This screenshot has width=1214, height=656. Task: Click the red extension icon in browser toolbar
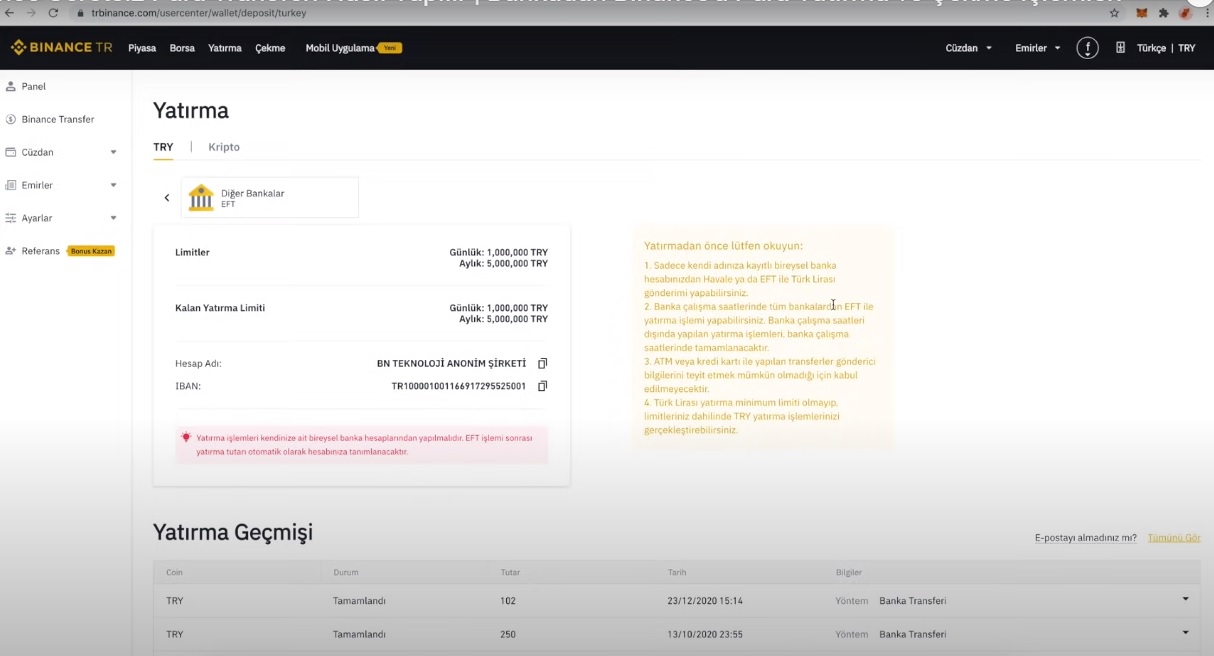(1185, 13)
